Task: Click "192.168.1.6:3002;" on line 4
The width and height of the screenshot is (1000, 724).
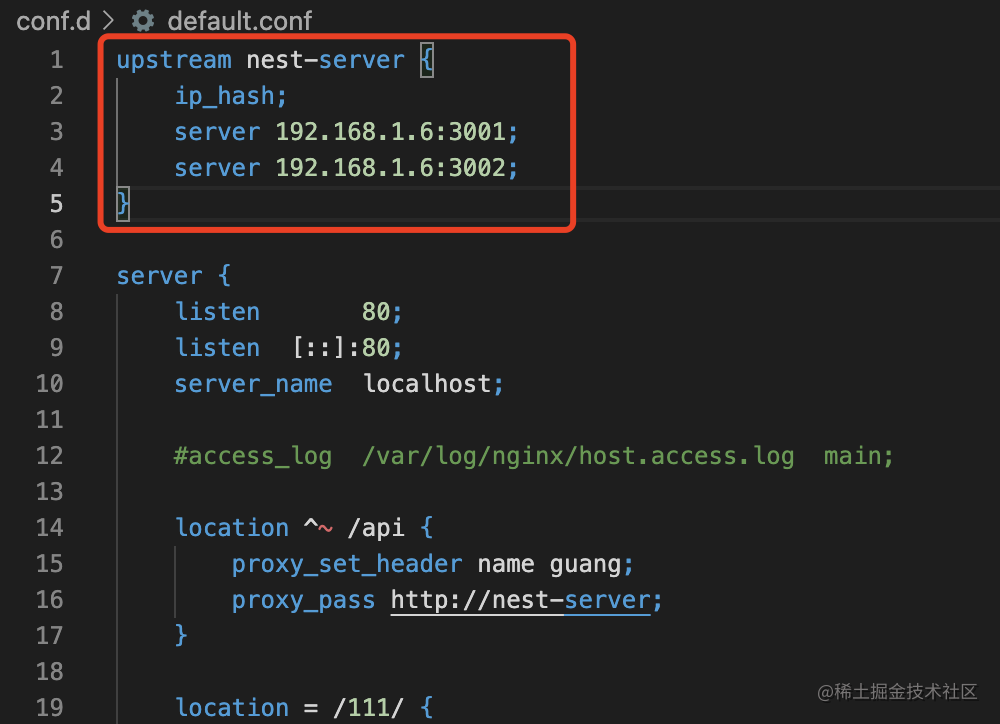Action: [397, 168]
